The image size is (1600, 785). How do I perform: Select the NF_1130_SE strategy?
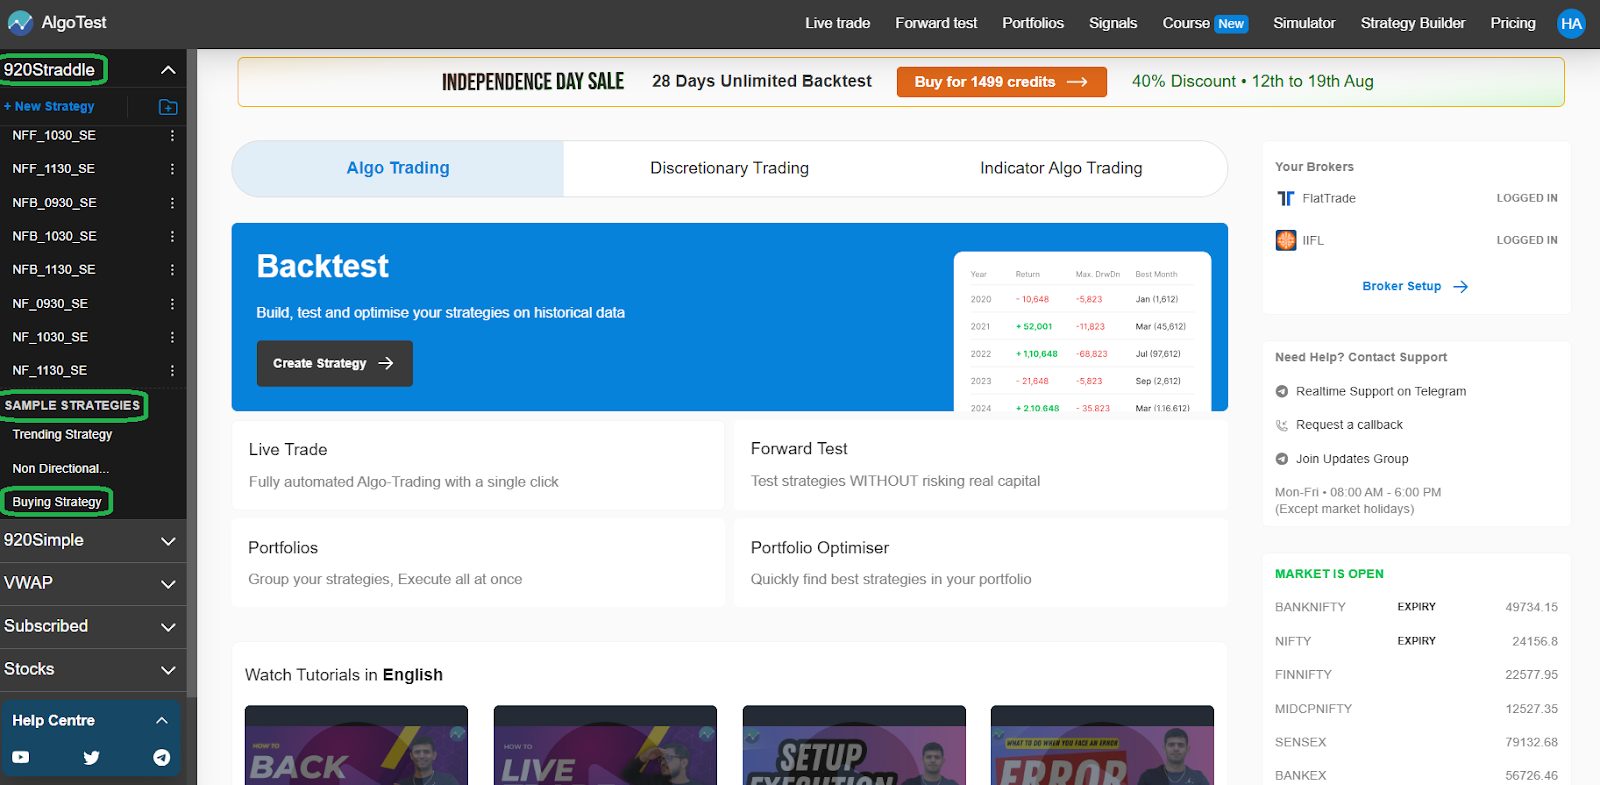click(x=49, y=371)
